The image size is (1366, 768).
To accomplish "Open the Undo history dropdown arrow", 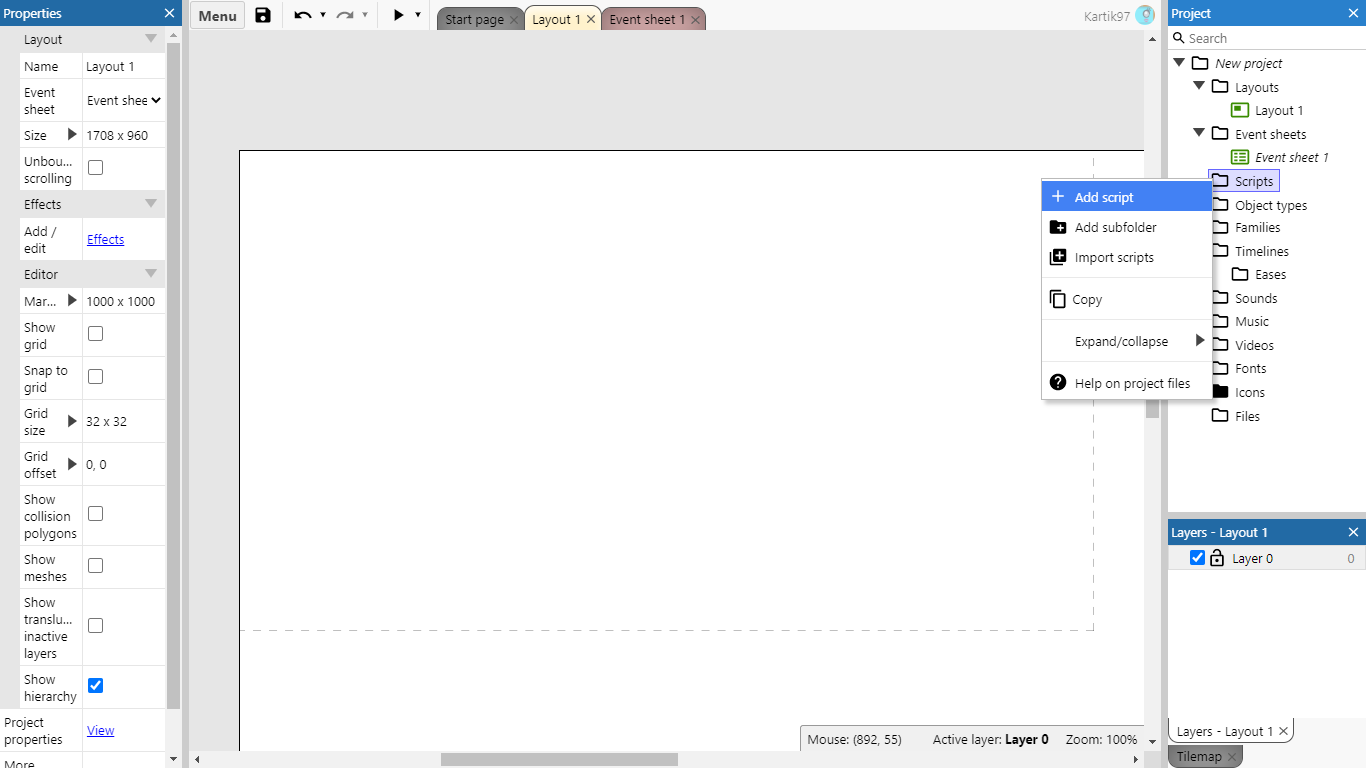I will [323, 15].
